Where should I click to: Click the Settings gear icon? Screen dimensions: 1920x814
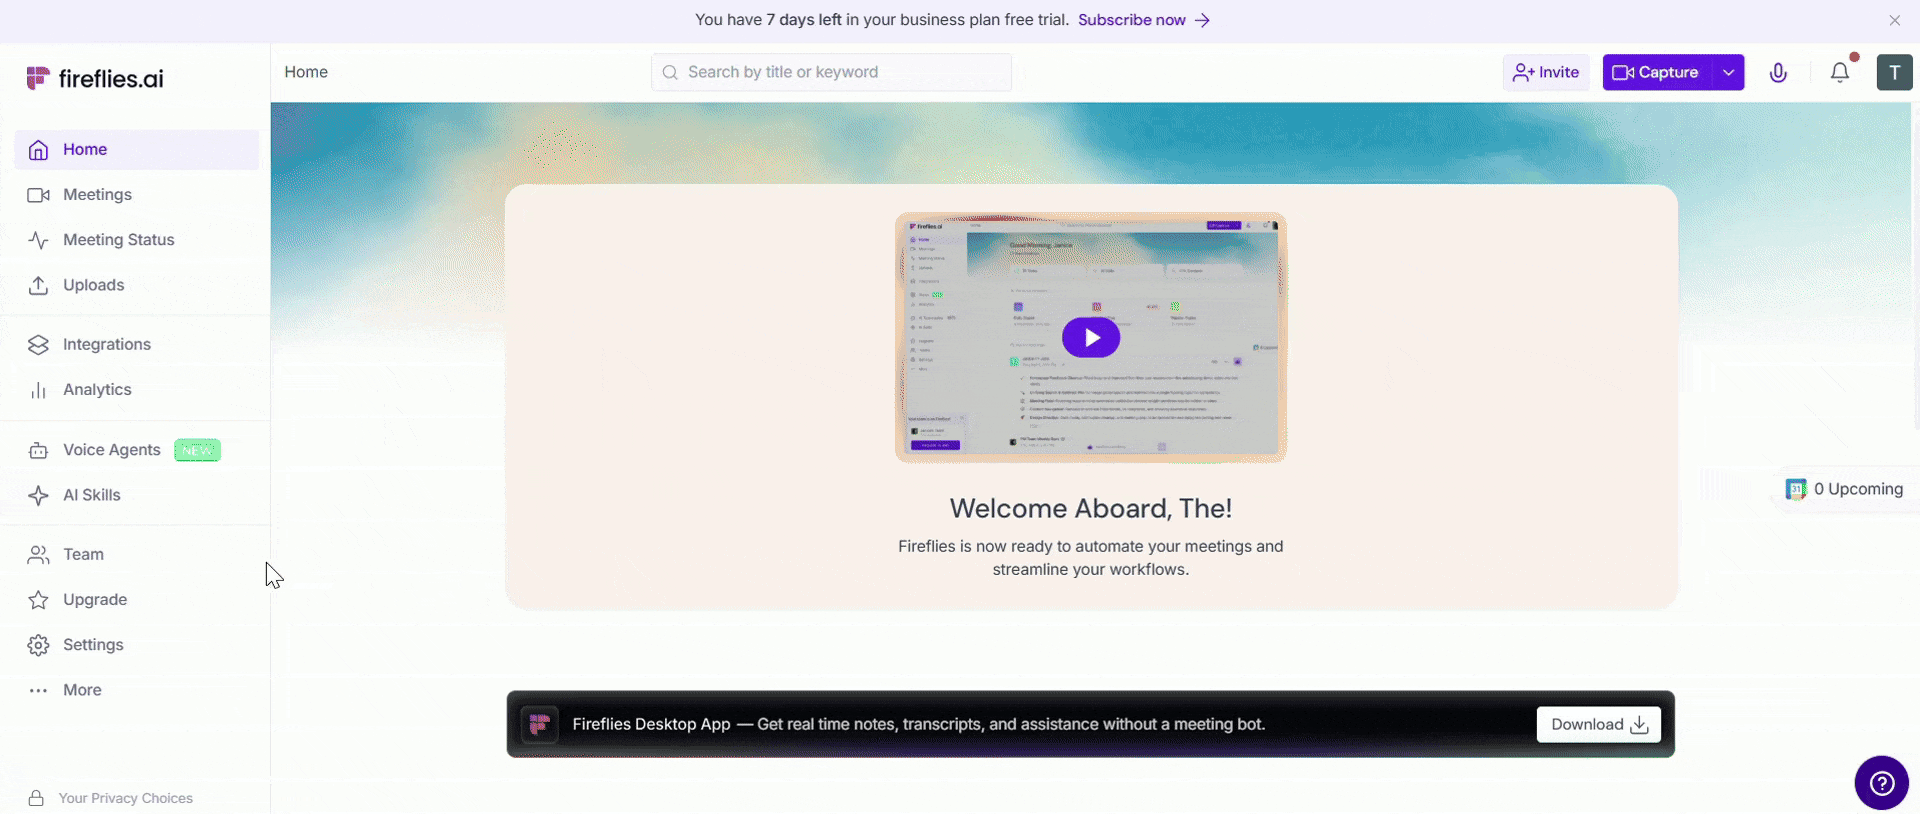38,645
